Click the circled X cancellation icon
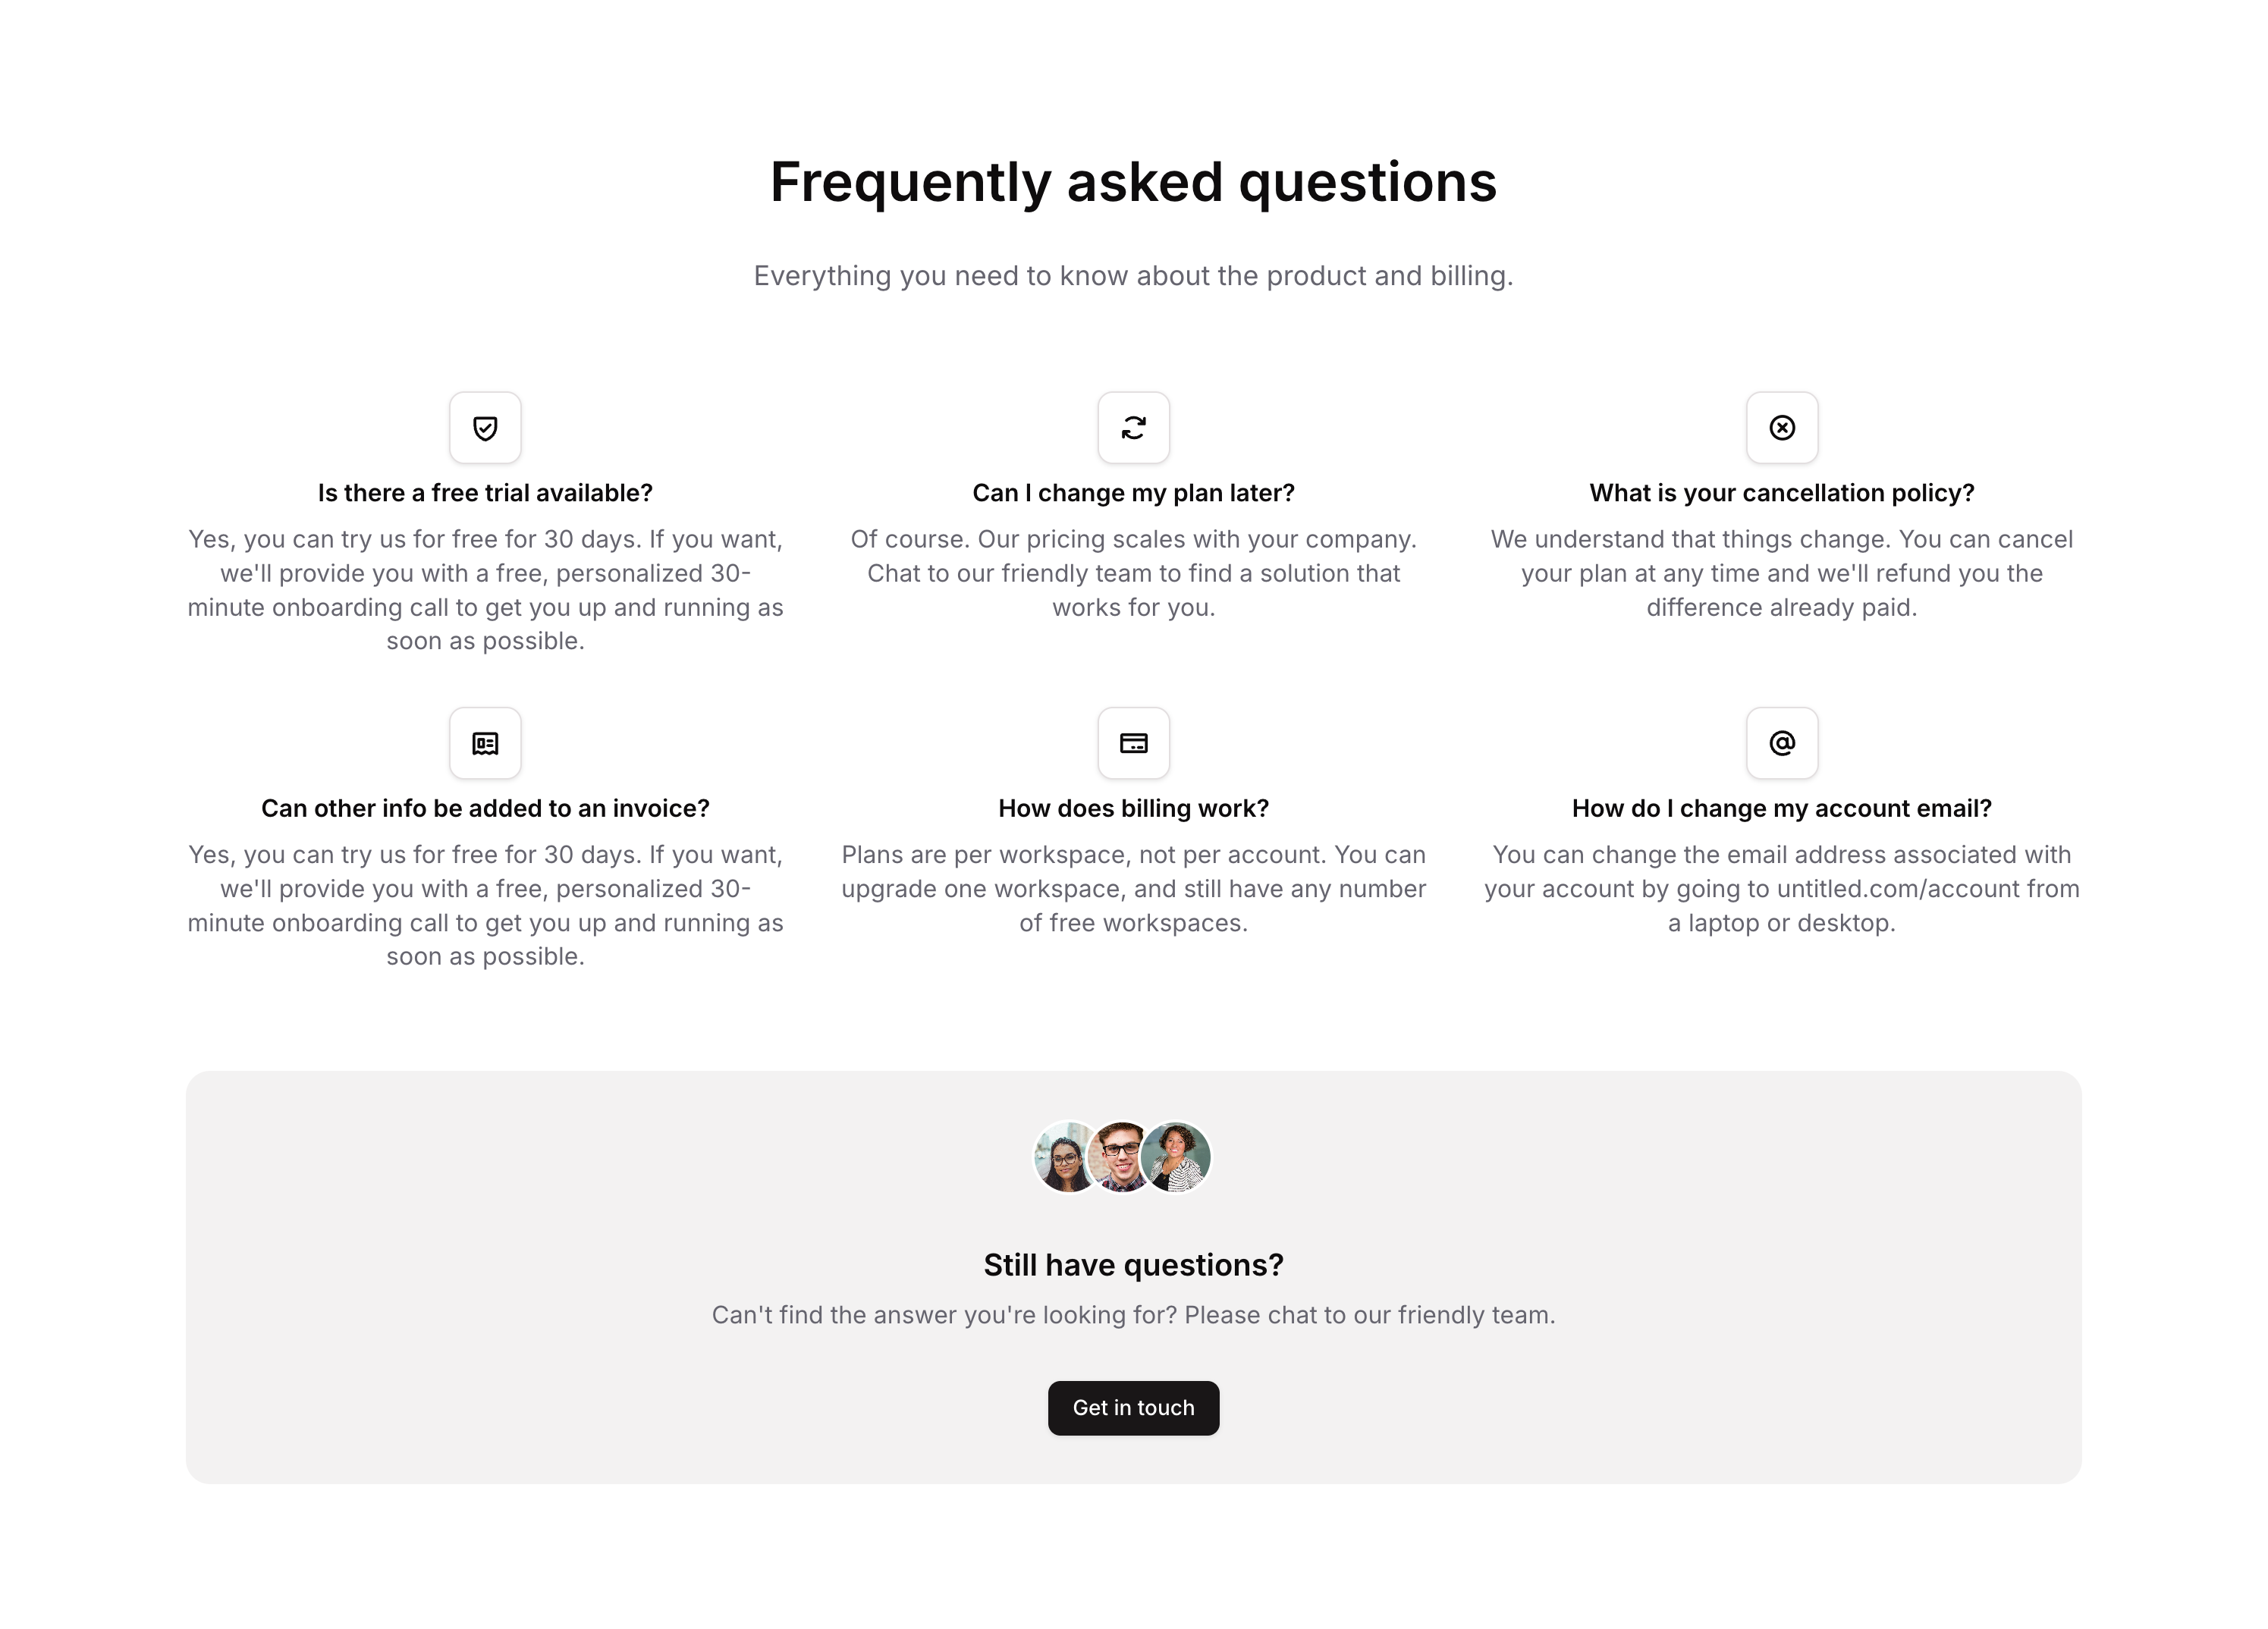 1781,428
